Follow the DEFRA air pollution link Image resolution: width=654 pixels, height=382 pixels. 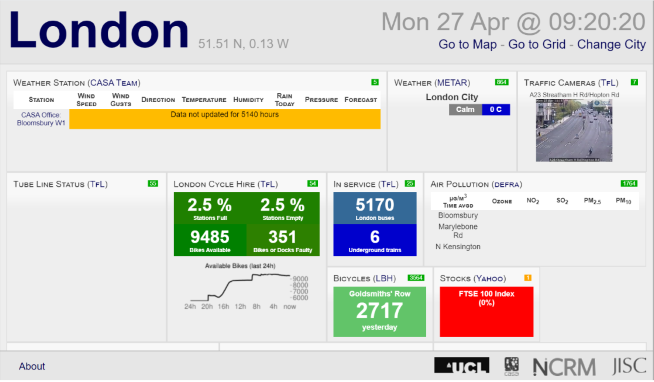(x=507, y=184)
